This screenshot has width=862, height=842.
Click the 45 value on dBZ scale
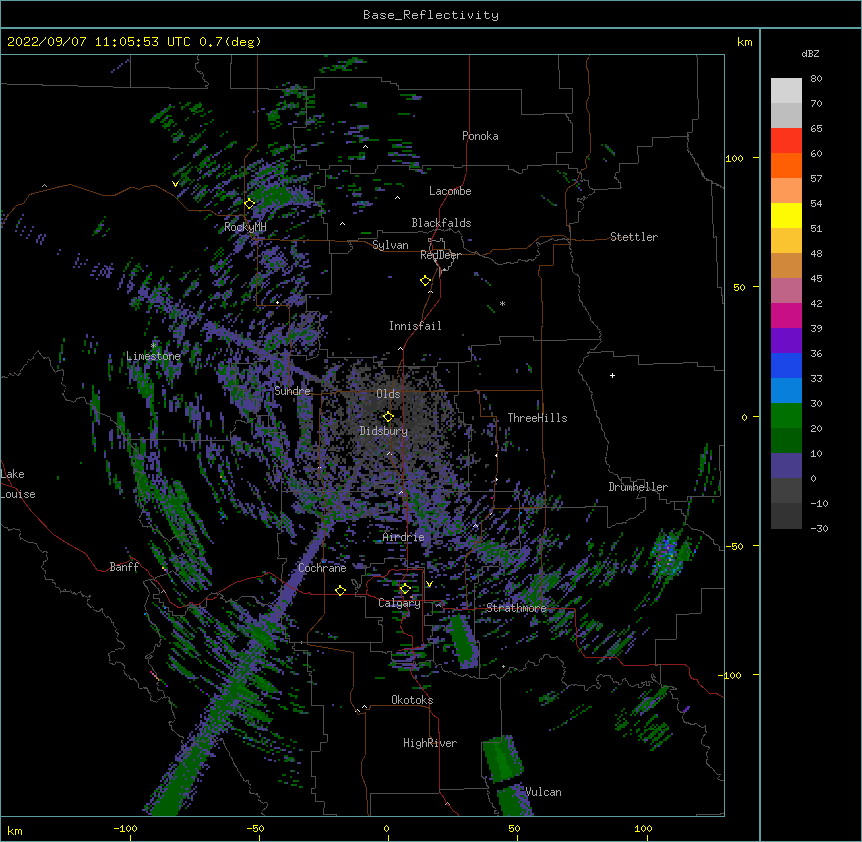816,279
